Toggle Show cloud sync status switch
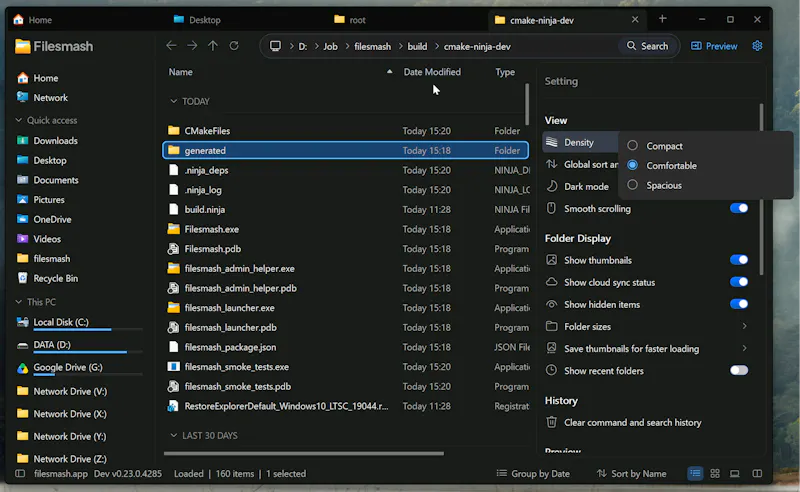800x492 pixels. coord(739,282)
